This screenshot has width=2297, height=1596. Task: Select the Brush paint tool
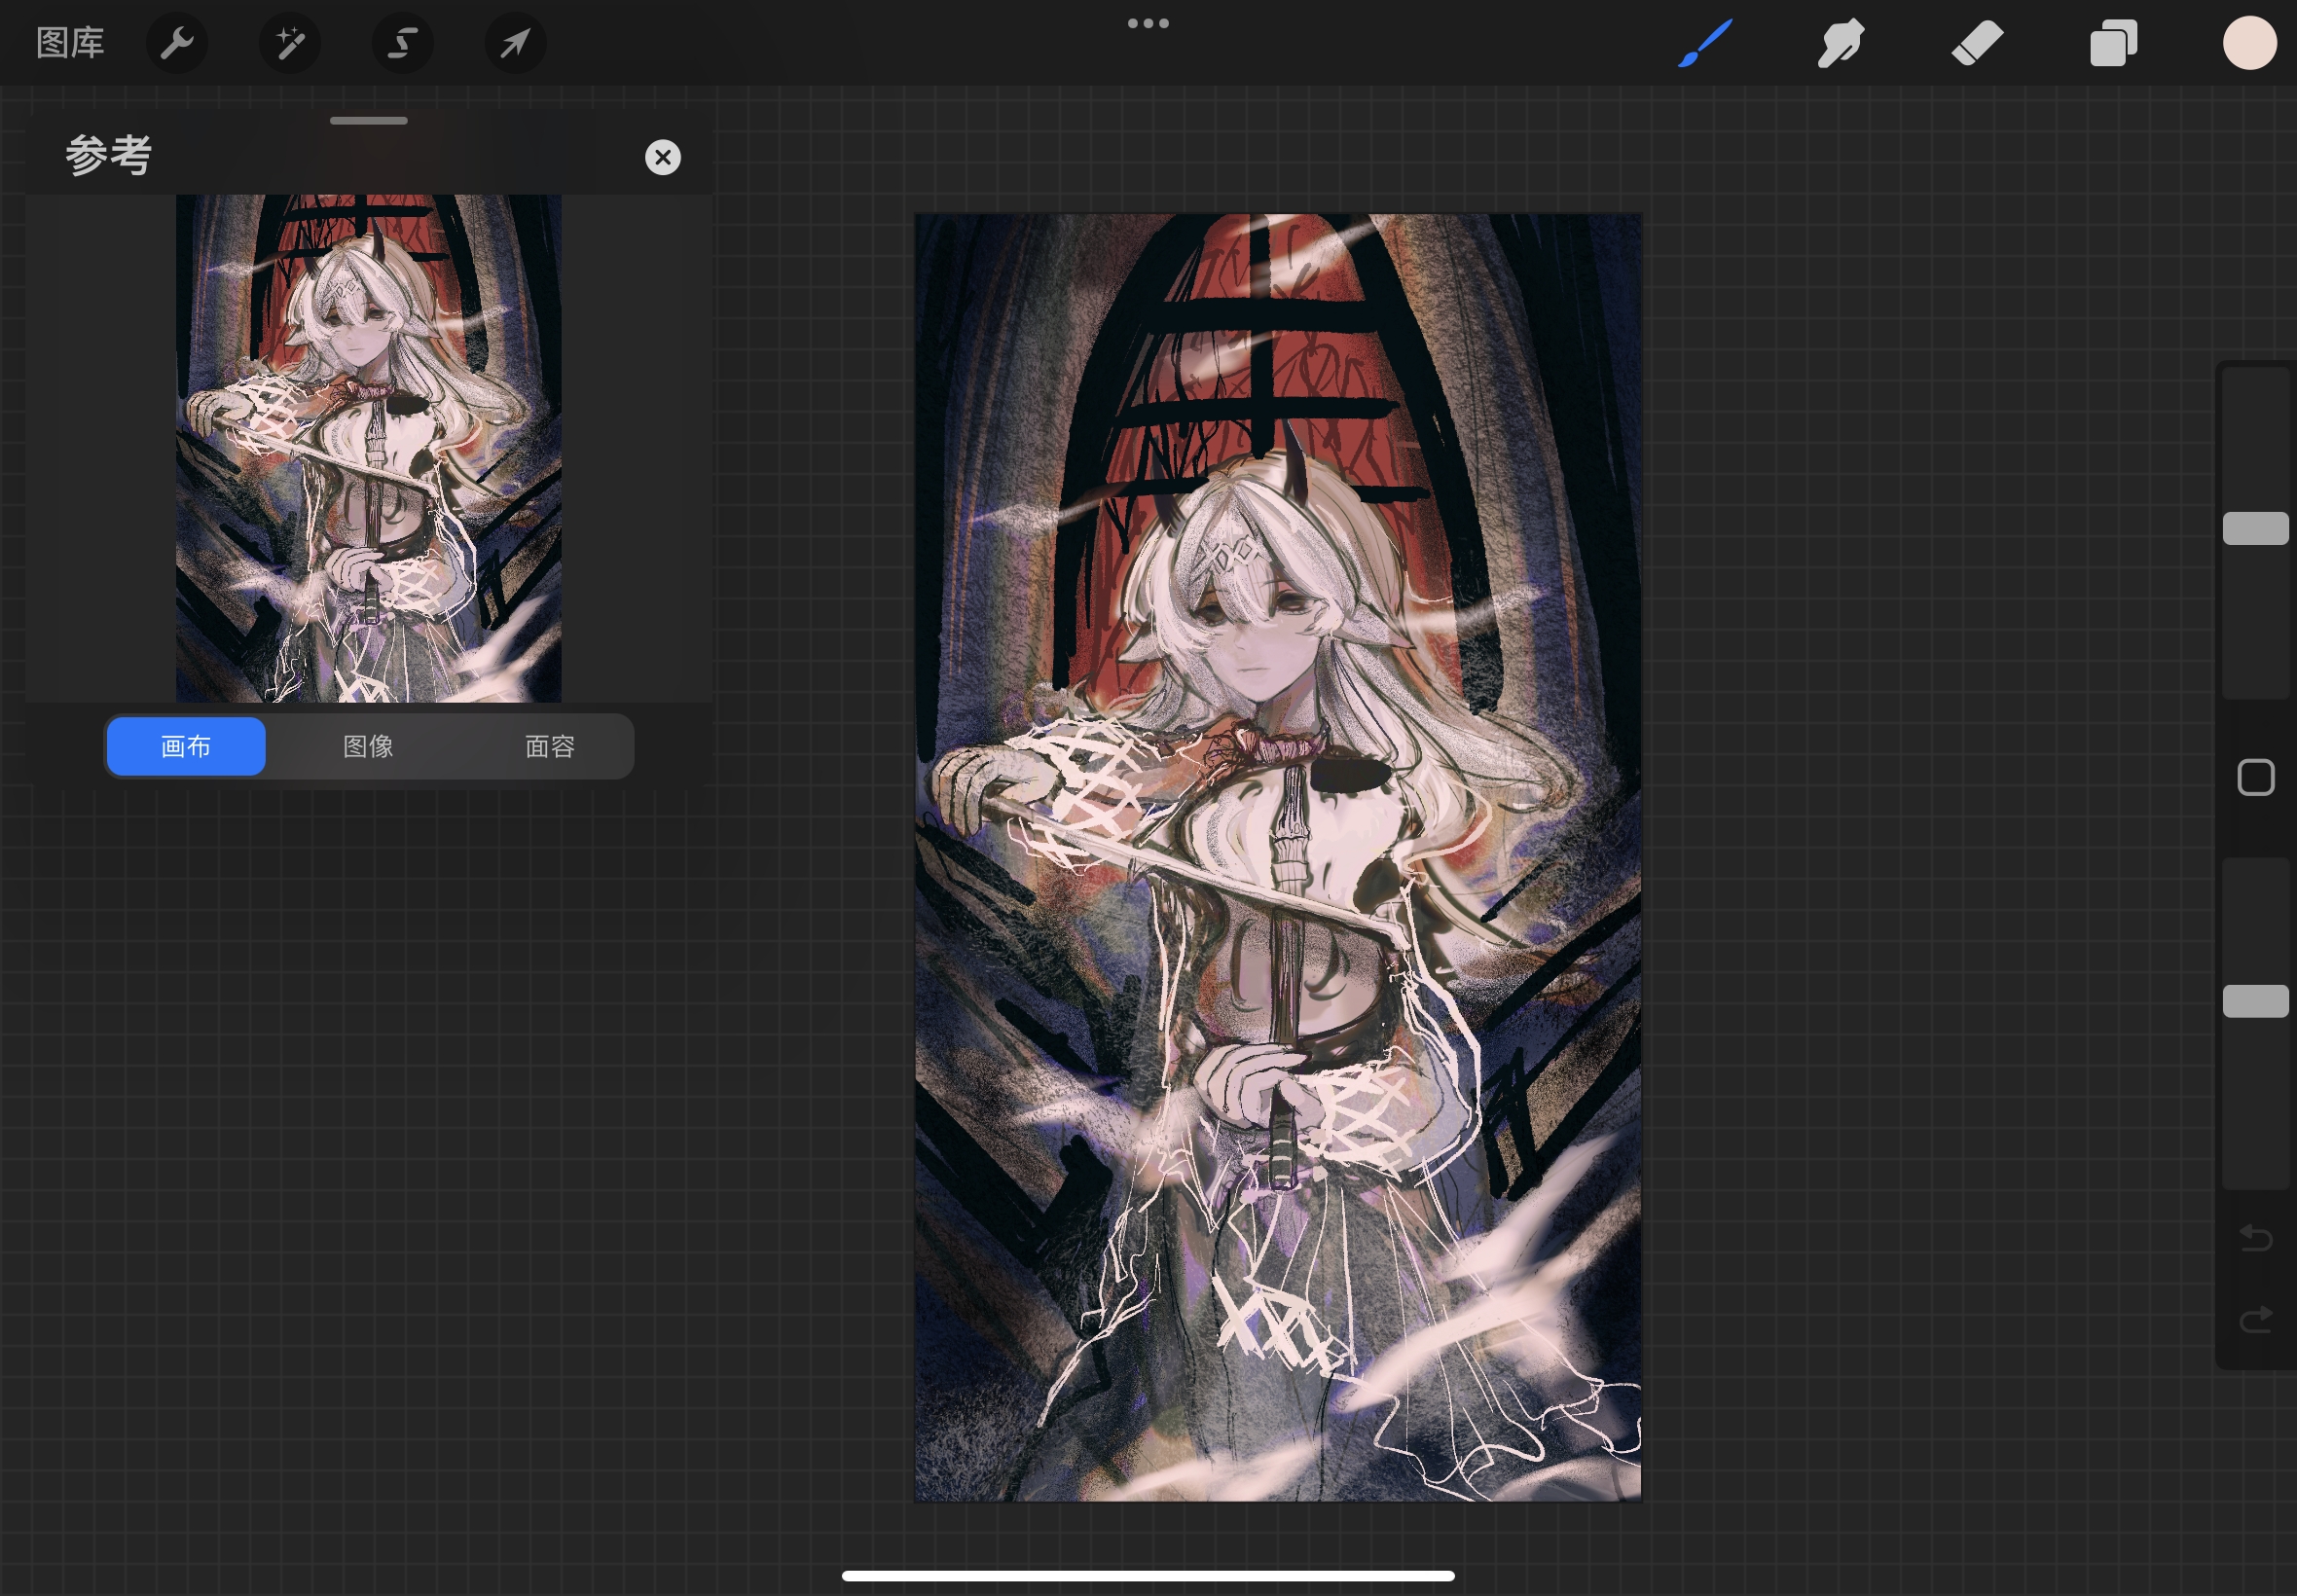click(x=1705, y=43)
